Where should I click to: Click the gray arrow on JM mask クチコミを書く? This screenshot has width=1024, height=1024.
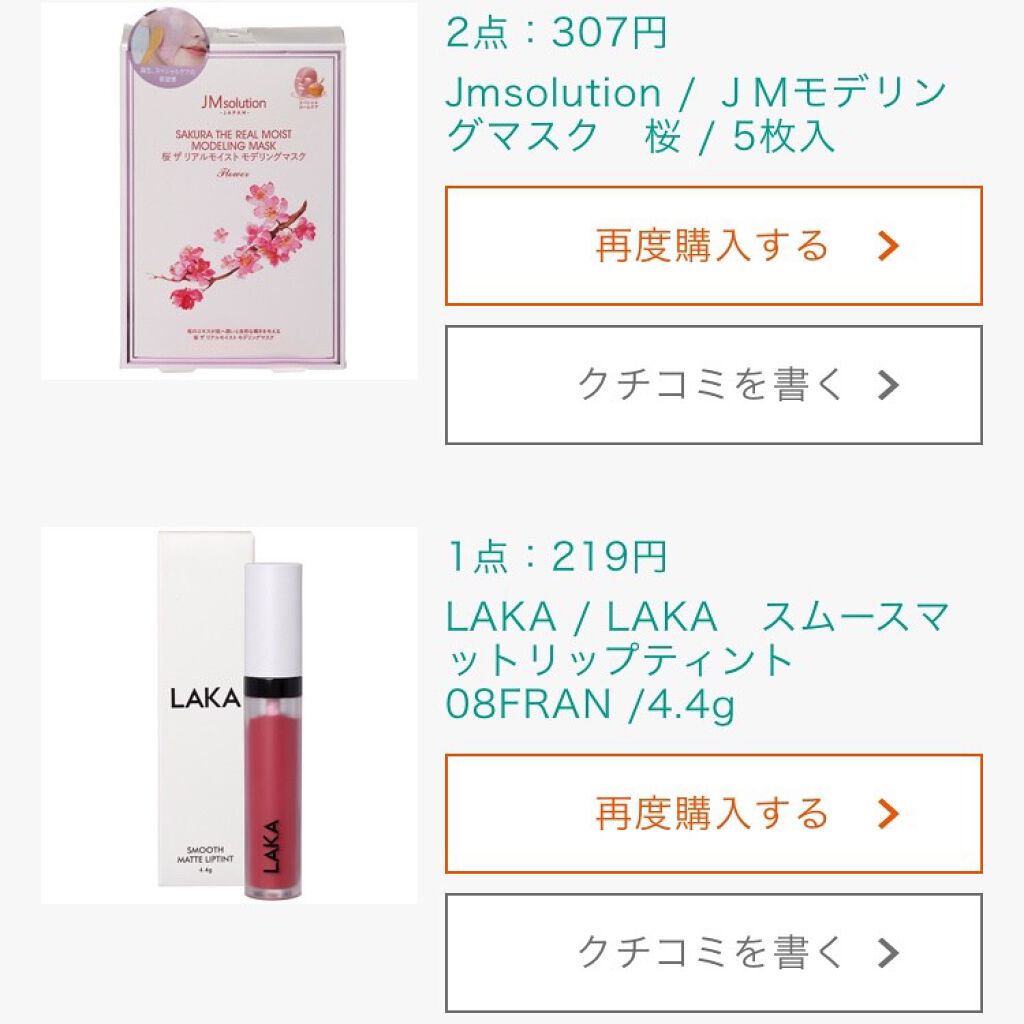(x=888, y=385)
